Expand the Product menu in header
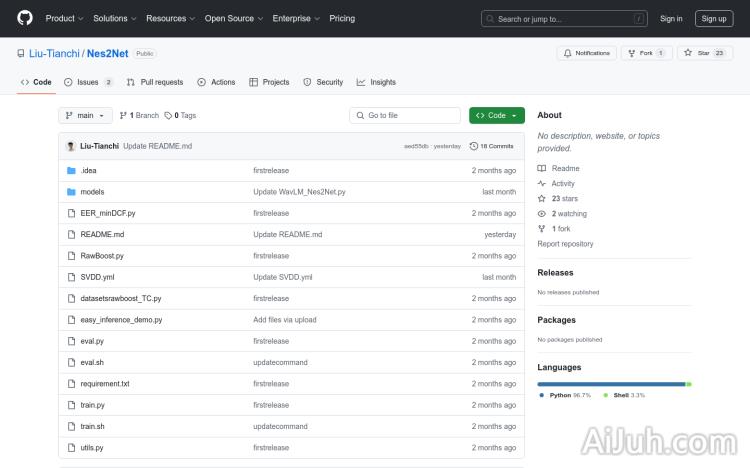This screenshot has width=750, height=468. (64, 18)
